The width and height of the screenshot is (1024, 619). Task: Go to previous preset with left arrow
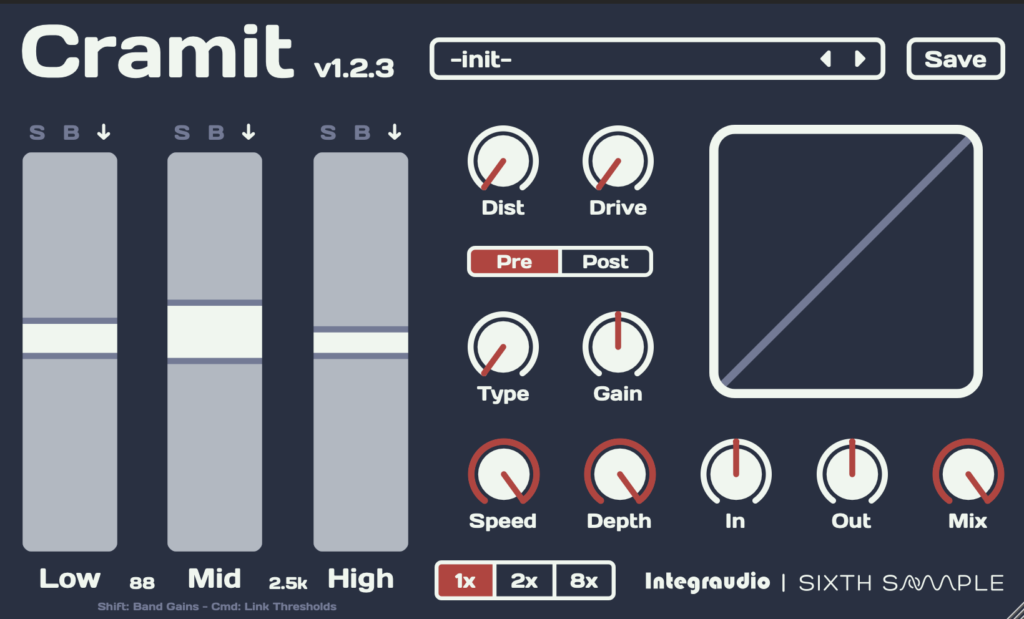pyautogui.click(x=825, y=59)
